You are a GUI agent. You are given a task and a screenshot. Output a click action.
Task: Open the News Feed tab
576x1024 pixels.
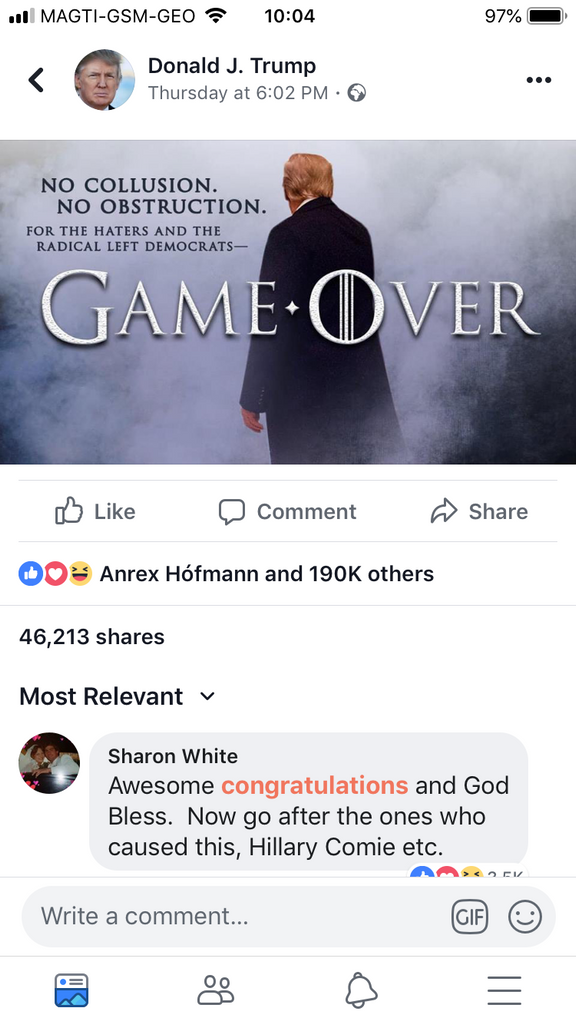72,990
